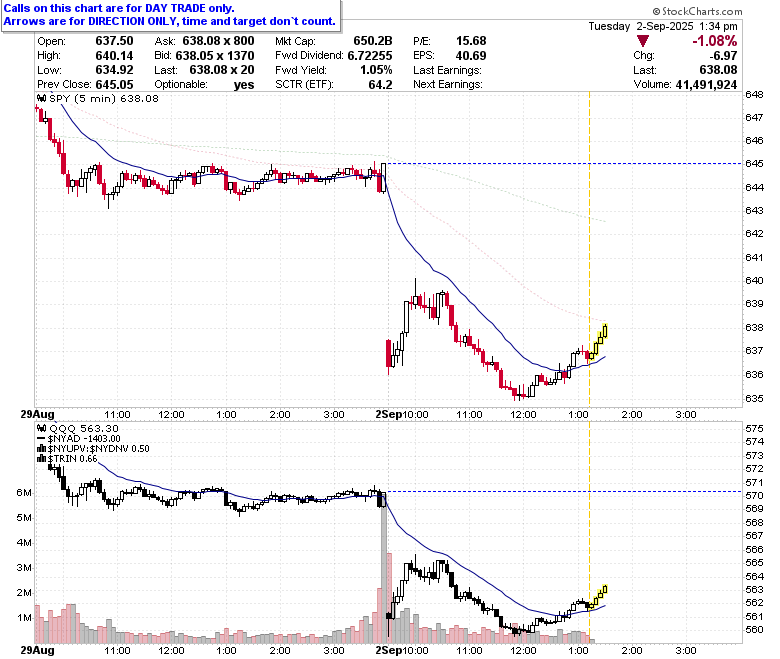Click the $NYUPV:$NYDNV histogram legend icon
This screenshot has height=659, width=780.
(x=42, y=449)
